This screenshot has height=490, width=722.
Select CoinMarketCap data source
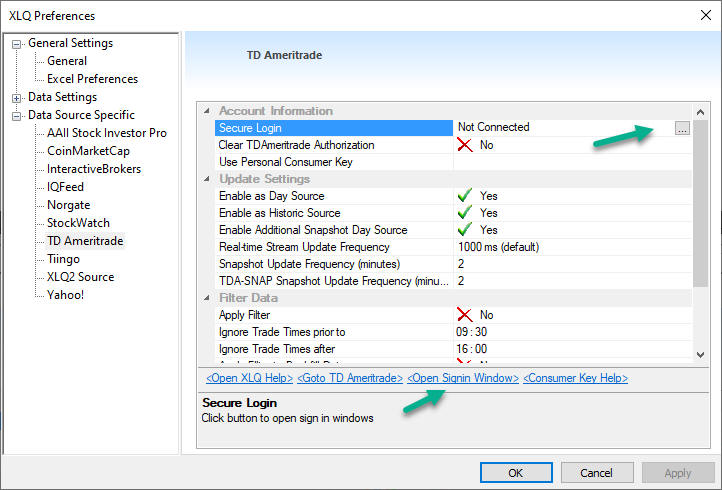(x=88, y=151)
